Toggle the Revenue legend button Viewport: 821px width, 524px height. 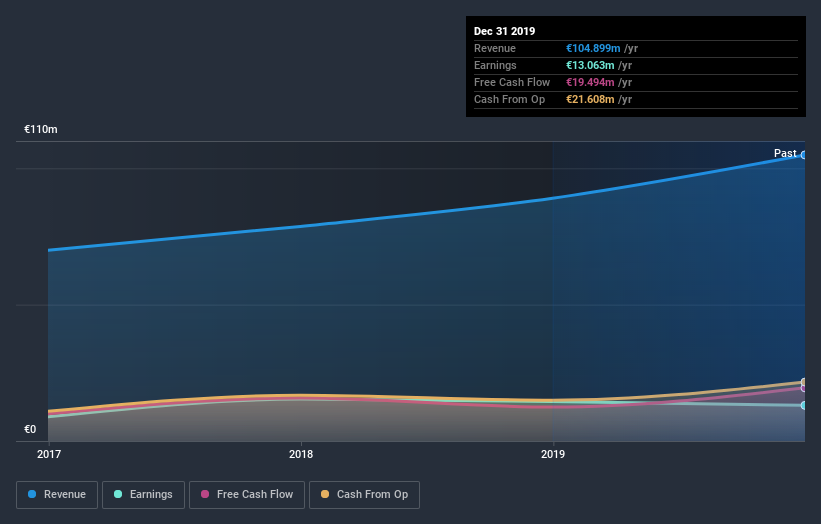point(57,495)
